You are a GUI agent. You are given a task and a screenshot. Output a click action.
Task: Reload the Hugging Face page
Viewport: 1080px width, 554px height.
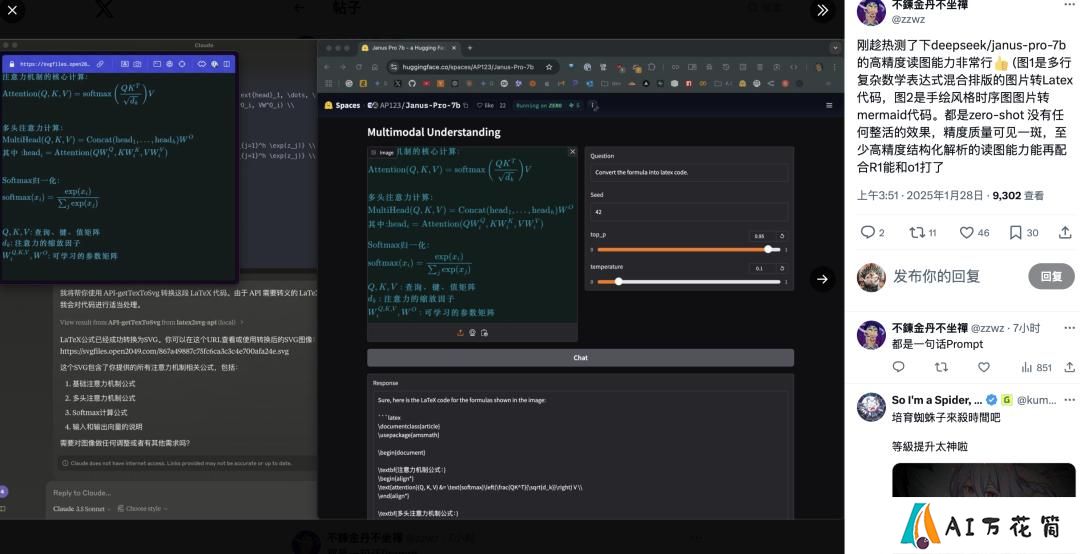(x=358, y=67)
